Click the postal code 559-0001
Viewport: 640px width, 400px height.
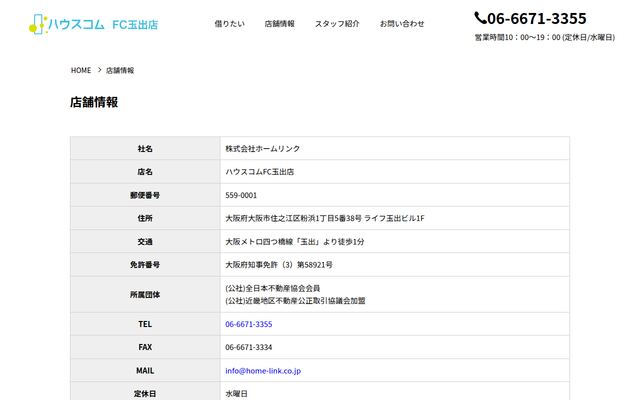coord(241,195)
